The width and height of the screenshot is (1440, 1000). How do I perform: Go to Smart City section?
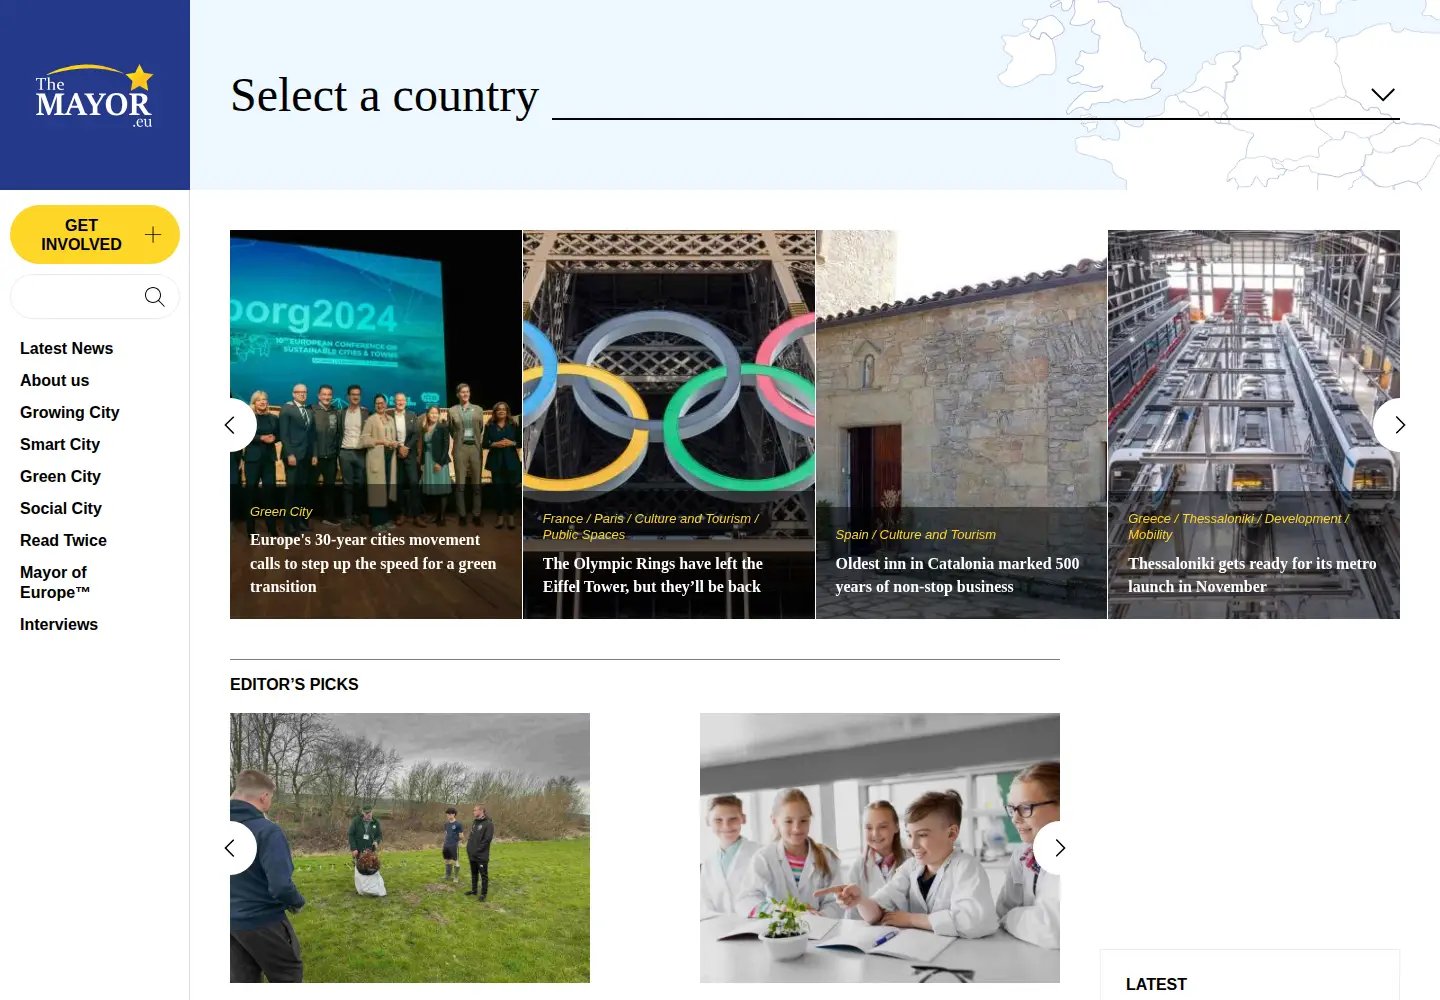pyautogui.click(x=60, y=444)
